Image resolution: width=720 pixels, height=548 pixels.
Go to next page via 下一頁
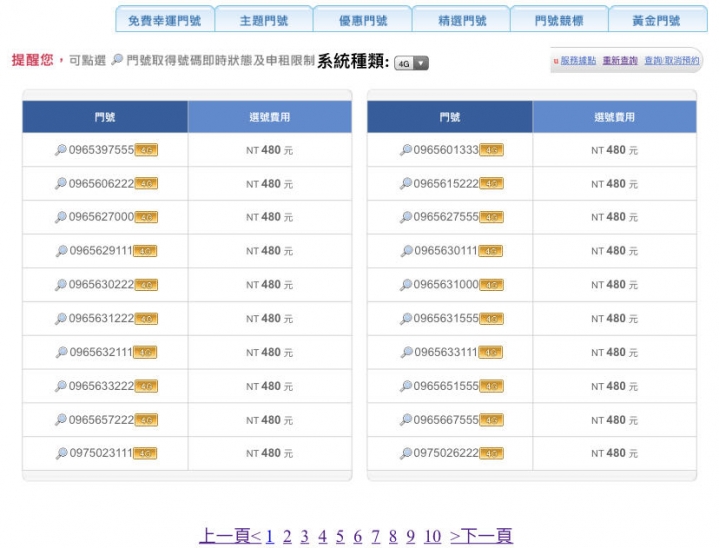pyautogui.click(x=481, y=536)
